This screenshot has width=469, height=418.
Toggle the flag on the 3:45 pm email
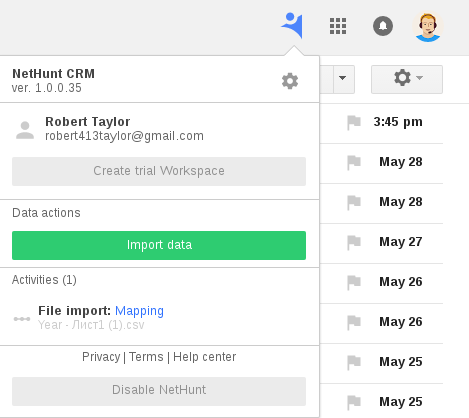coord(354,122)
